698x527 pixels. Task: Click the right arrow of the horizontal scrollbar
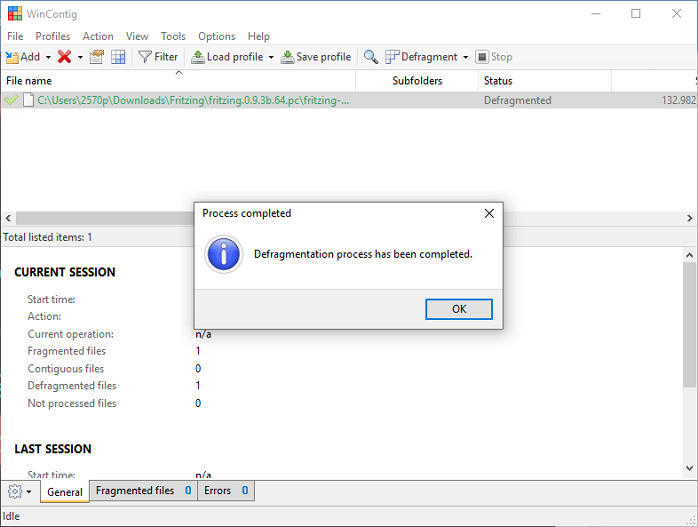pyautogui.click(x=690, y=218)
